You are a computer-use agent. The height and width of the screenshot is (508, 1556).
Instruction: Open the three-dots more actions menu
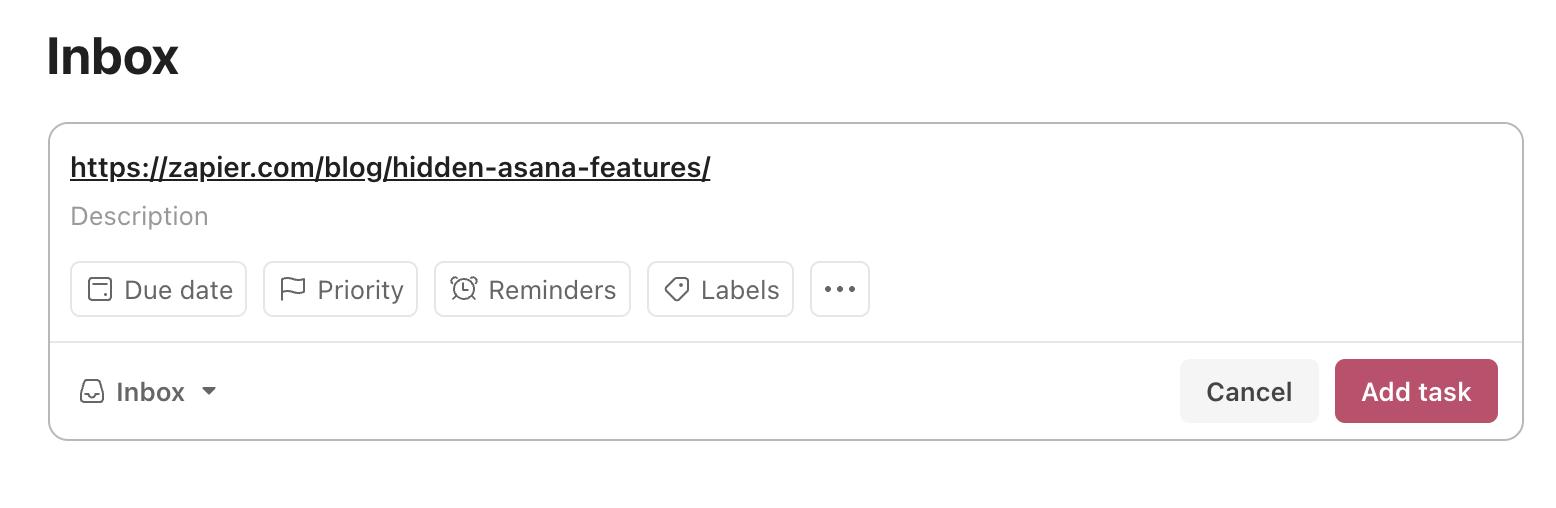coord(840,289)
